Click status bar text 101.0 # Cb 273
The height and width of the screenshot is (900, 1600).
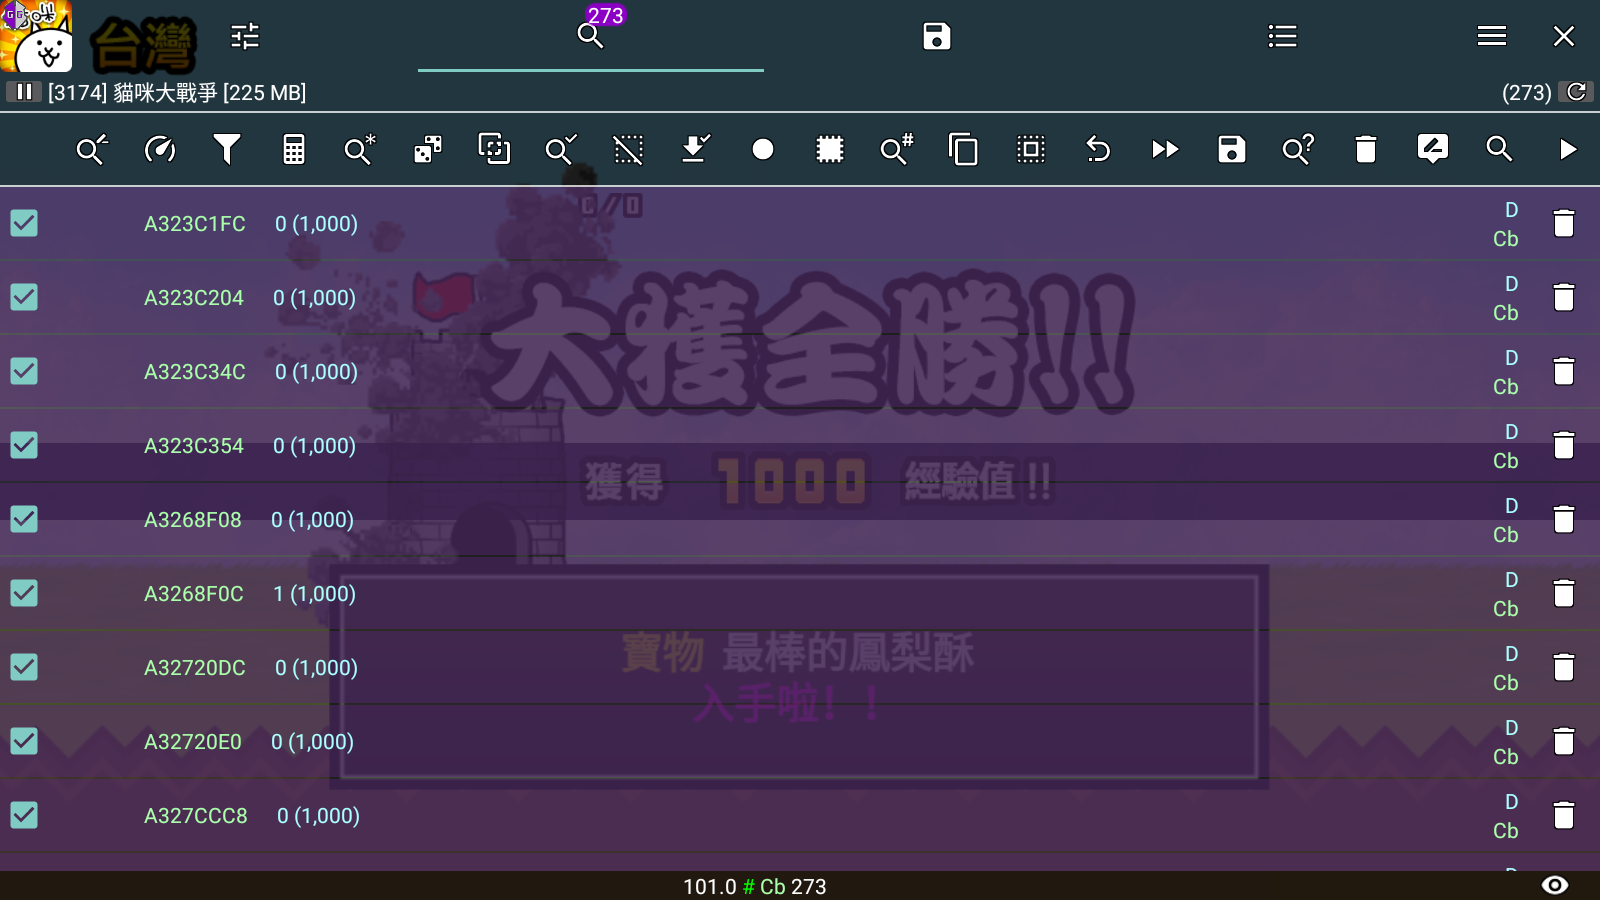[x=755, y=886]
